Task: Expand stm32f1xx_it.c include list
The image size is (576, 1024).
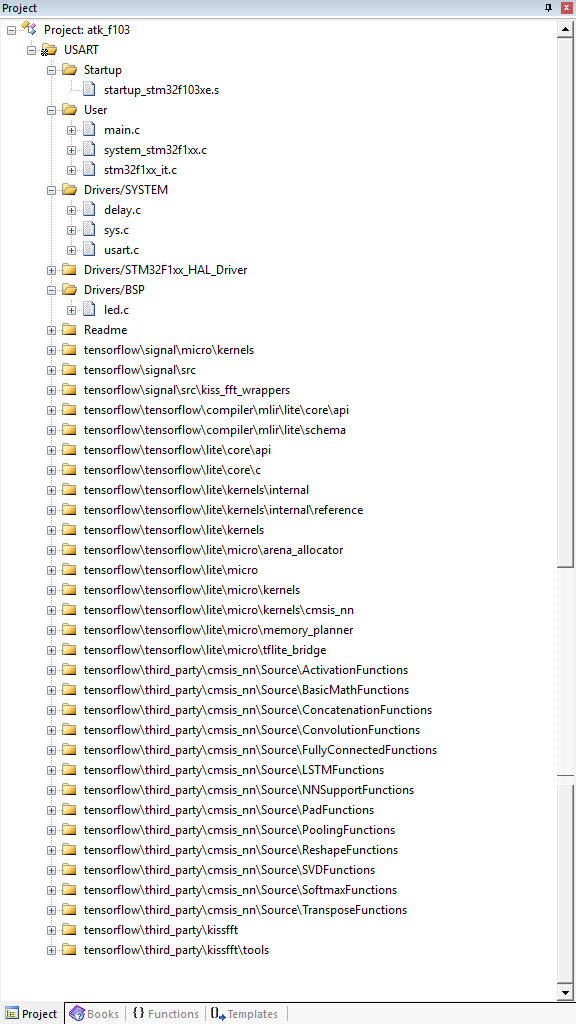Action: 71,170
